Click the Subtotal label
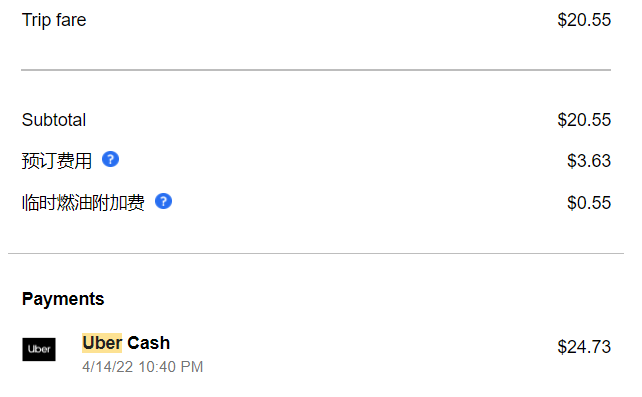The height and width of the screenshot is (397, 642). 54,120
